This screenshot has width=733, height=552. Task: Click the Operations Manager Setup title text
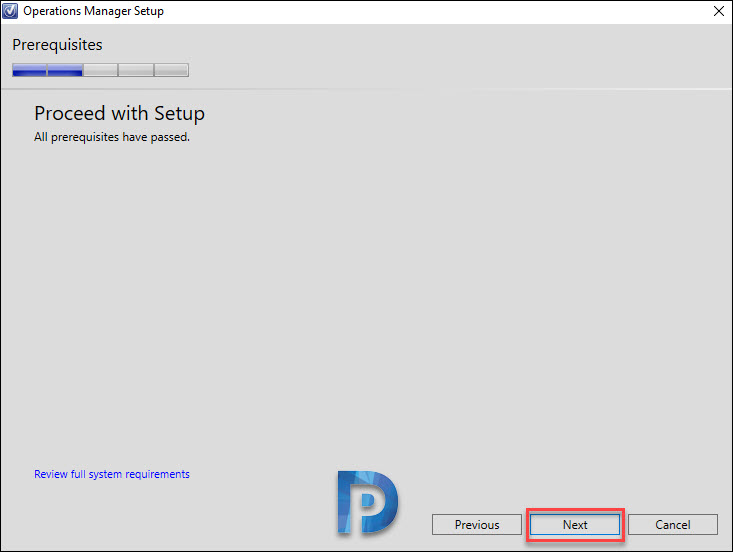pyautogui.click(x=93, y=11)
